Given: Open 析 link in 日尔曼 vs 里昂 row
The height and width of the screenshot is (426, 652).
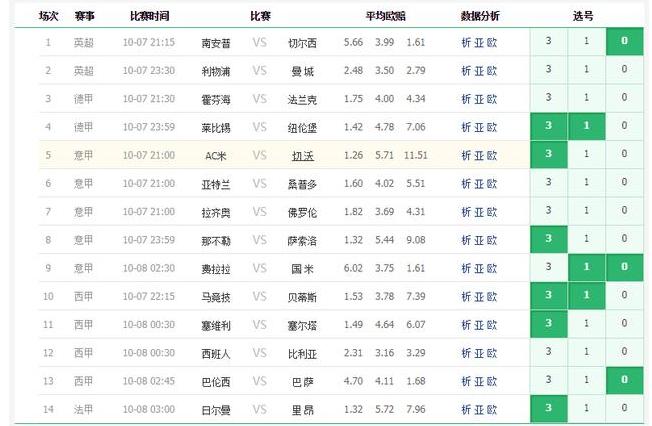Looking at the screenshot, I should tap(466, 411).
